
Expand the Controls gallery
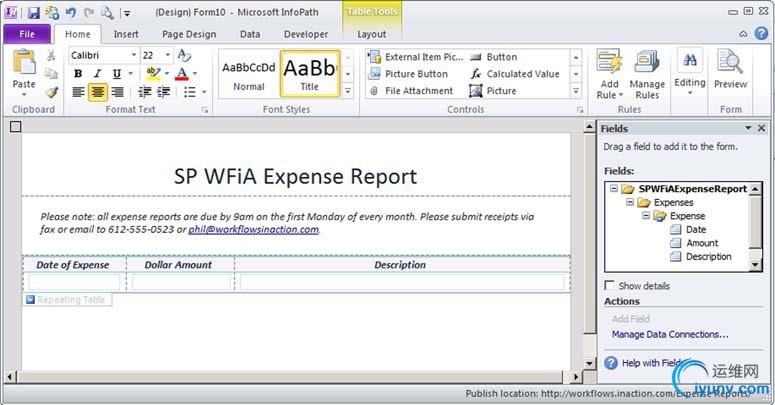tap(576, 91)
